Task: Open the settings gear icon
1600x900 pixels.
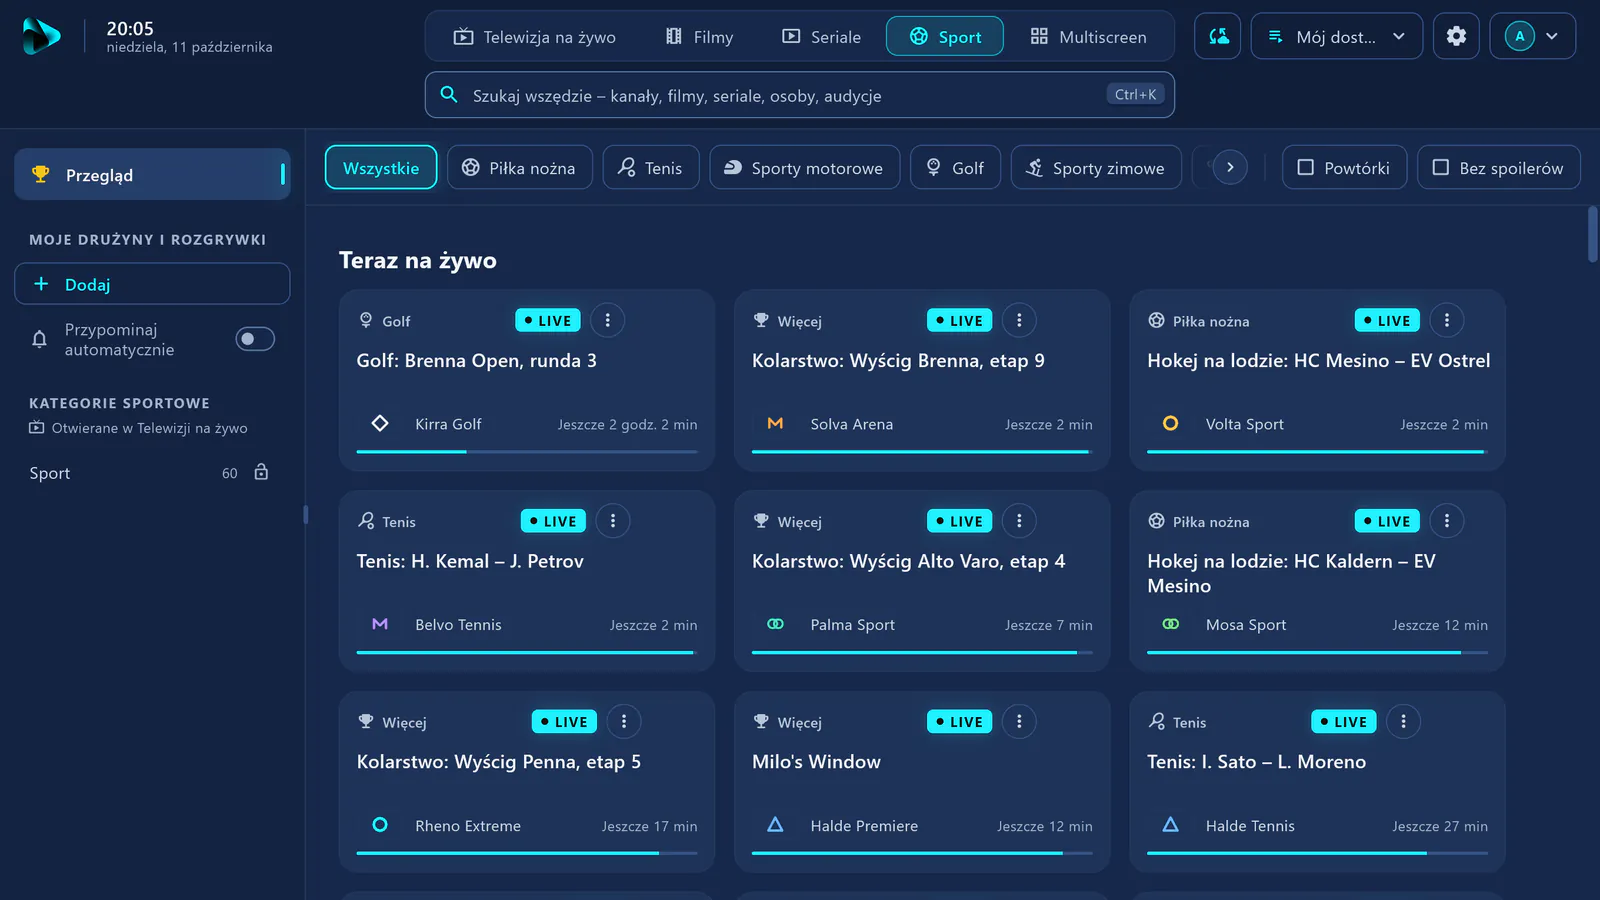Action: [x=1456, y=36]
